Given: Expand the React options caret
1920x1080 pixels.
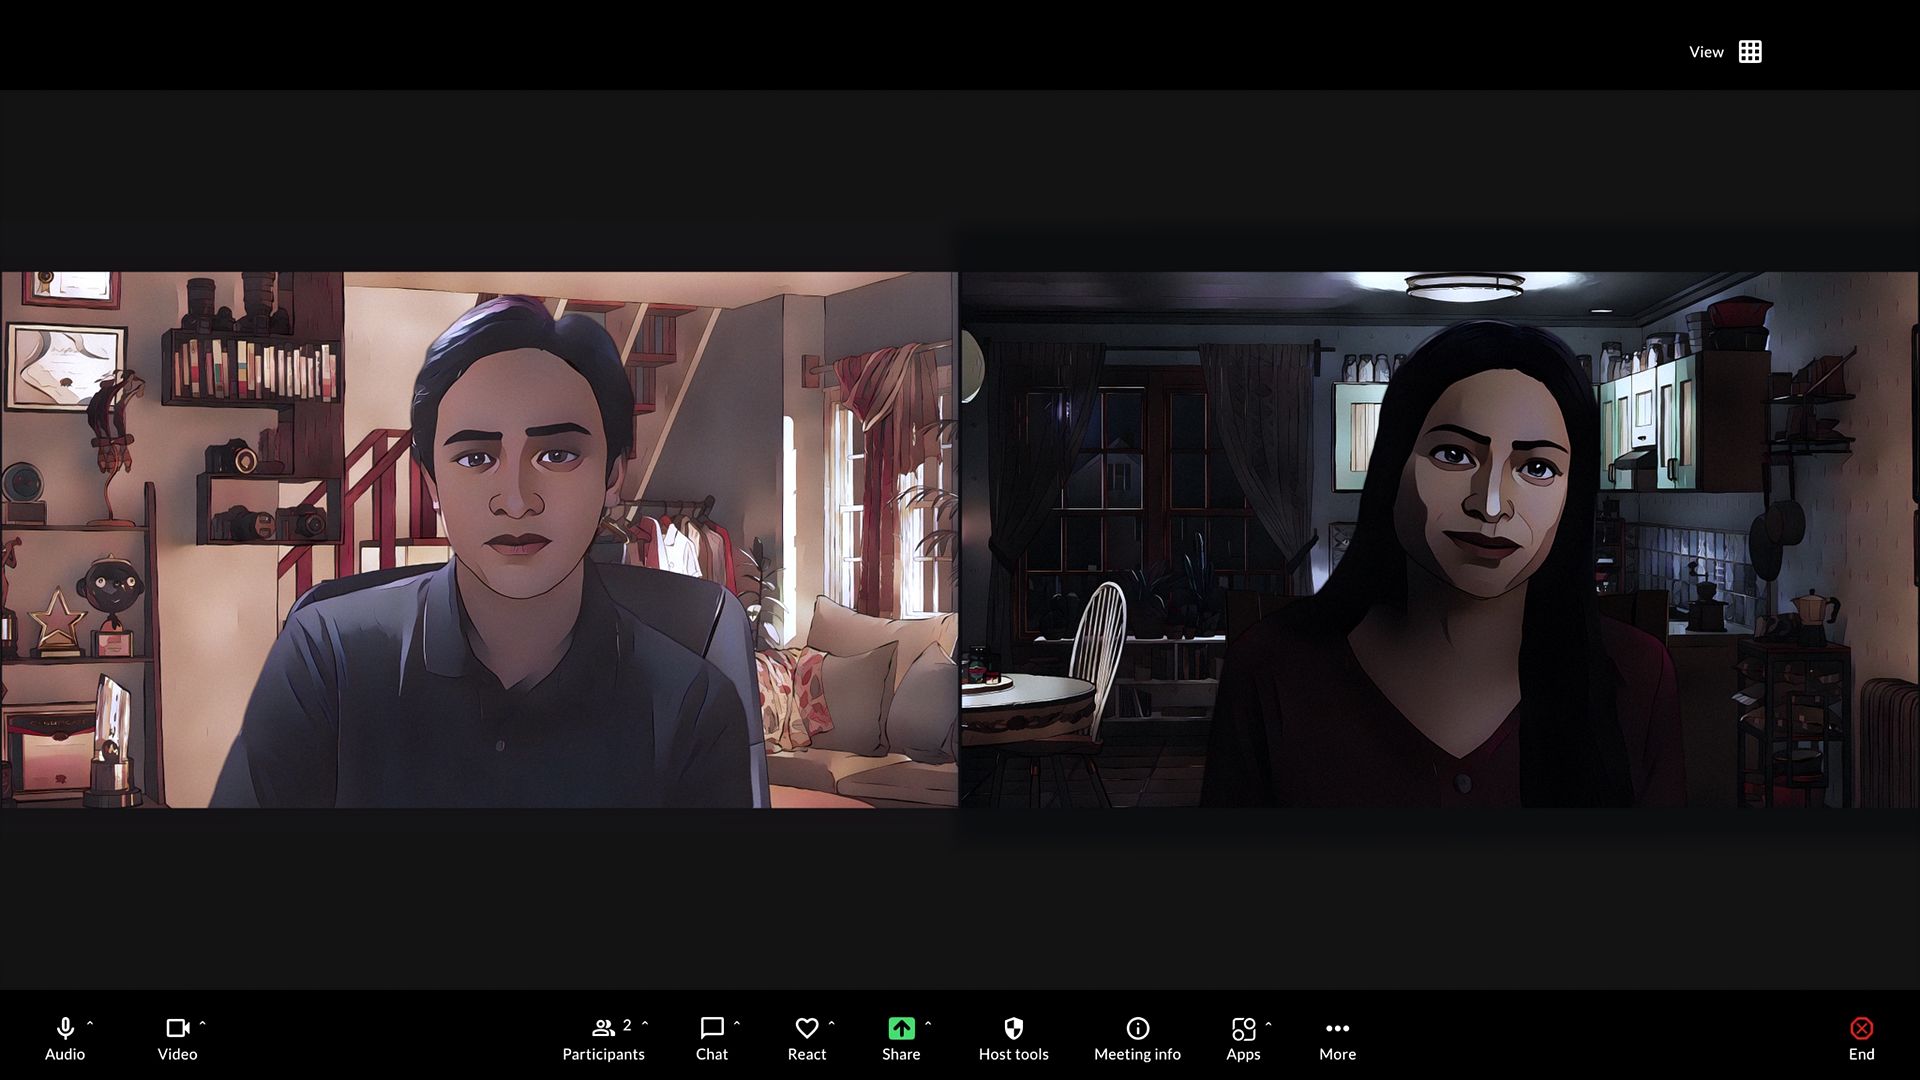Looking at the screenshot, I should tap(832, 1024).
